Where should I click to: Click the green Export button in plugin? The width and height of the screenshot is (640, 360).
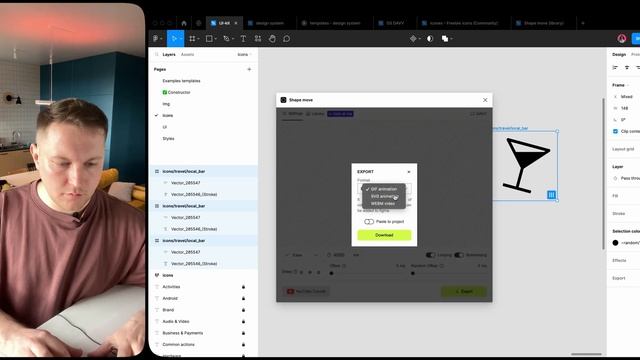pyautogui.click(x=464, y=291)
